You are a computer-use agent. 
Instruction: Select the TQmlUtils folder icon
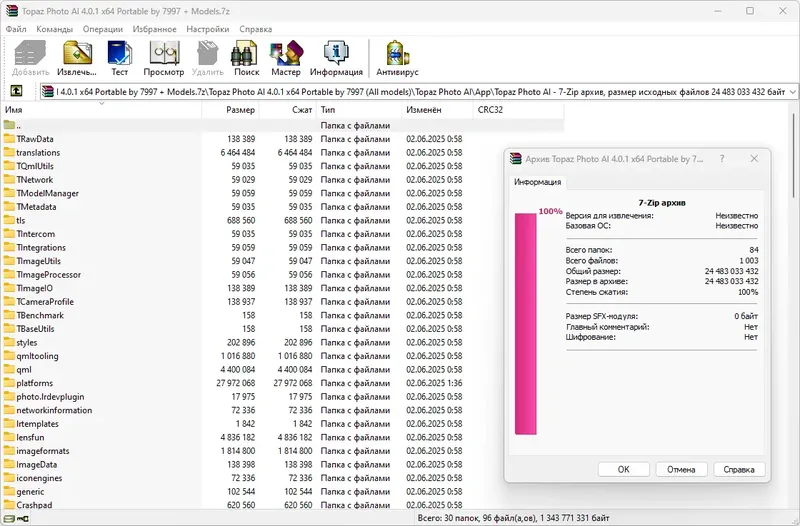[9, 166]
